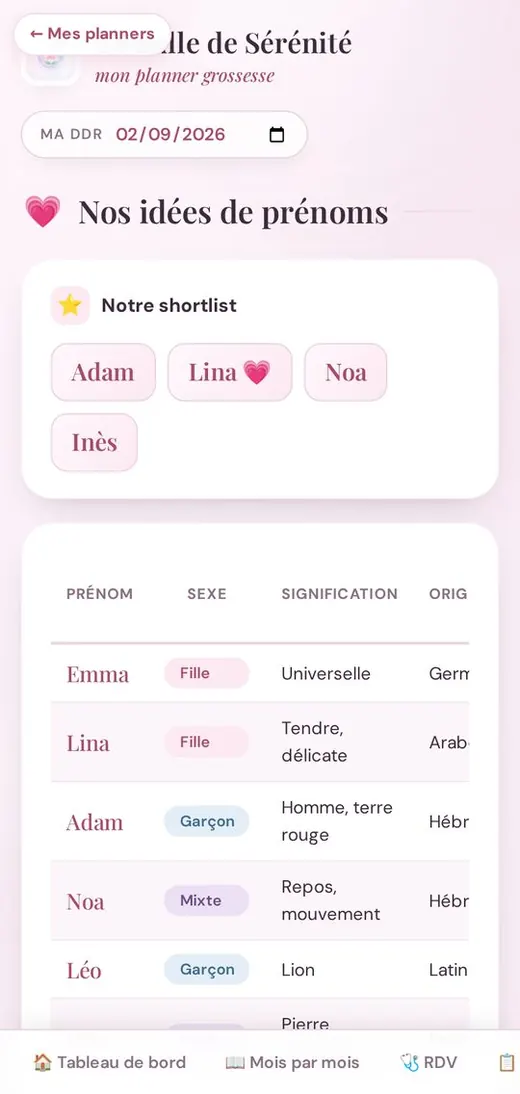Open the calendar picker icon in the DDR field
Image resolution: width=520 pixels, height=1094 pixels.
pyautogui.click(x=277, y=135)
